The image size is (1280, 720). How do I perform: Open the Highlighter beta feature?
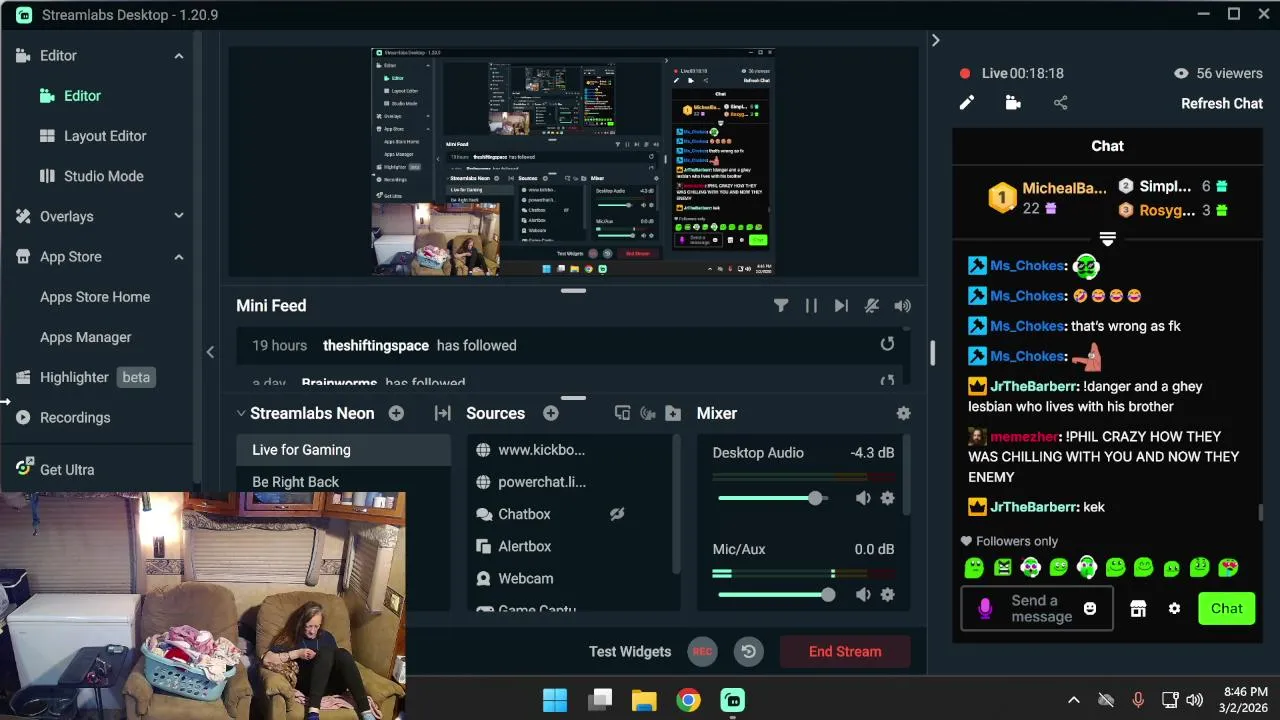84,377
